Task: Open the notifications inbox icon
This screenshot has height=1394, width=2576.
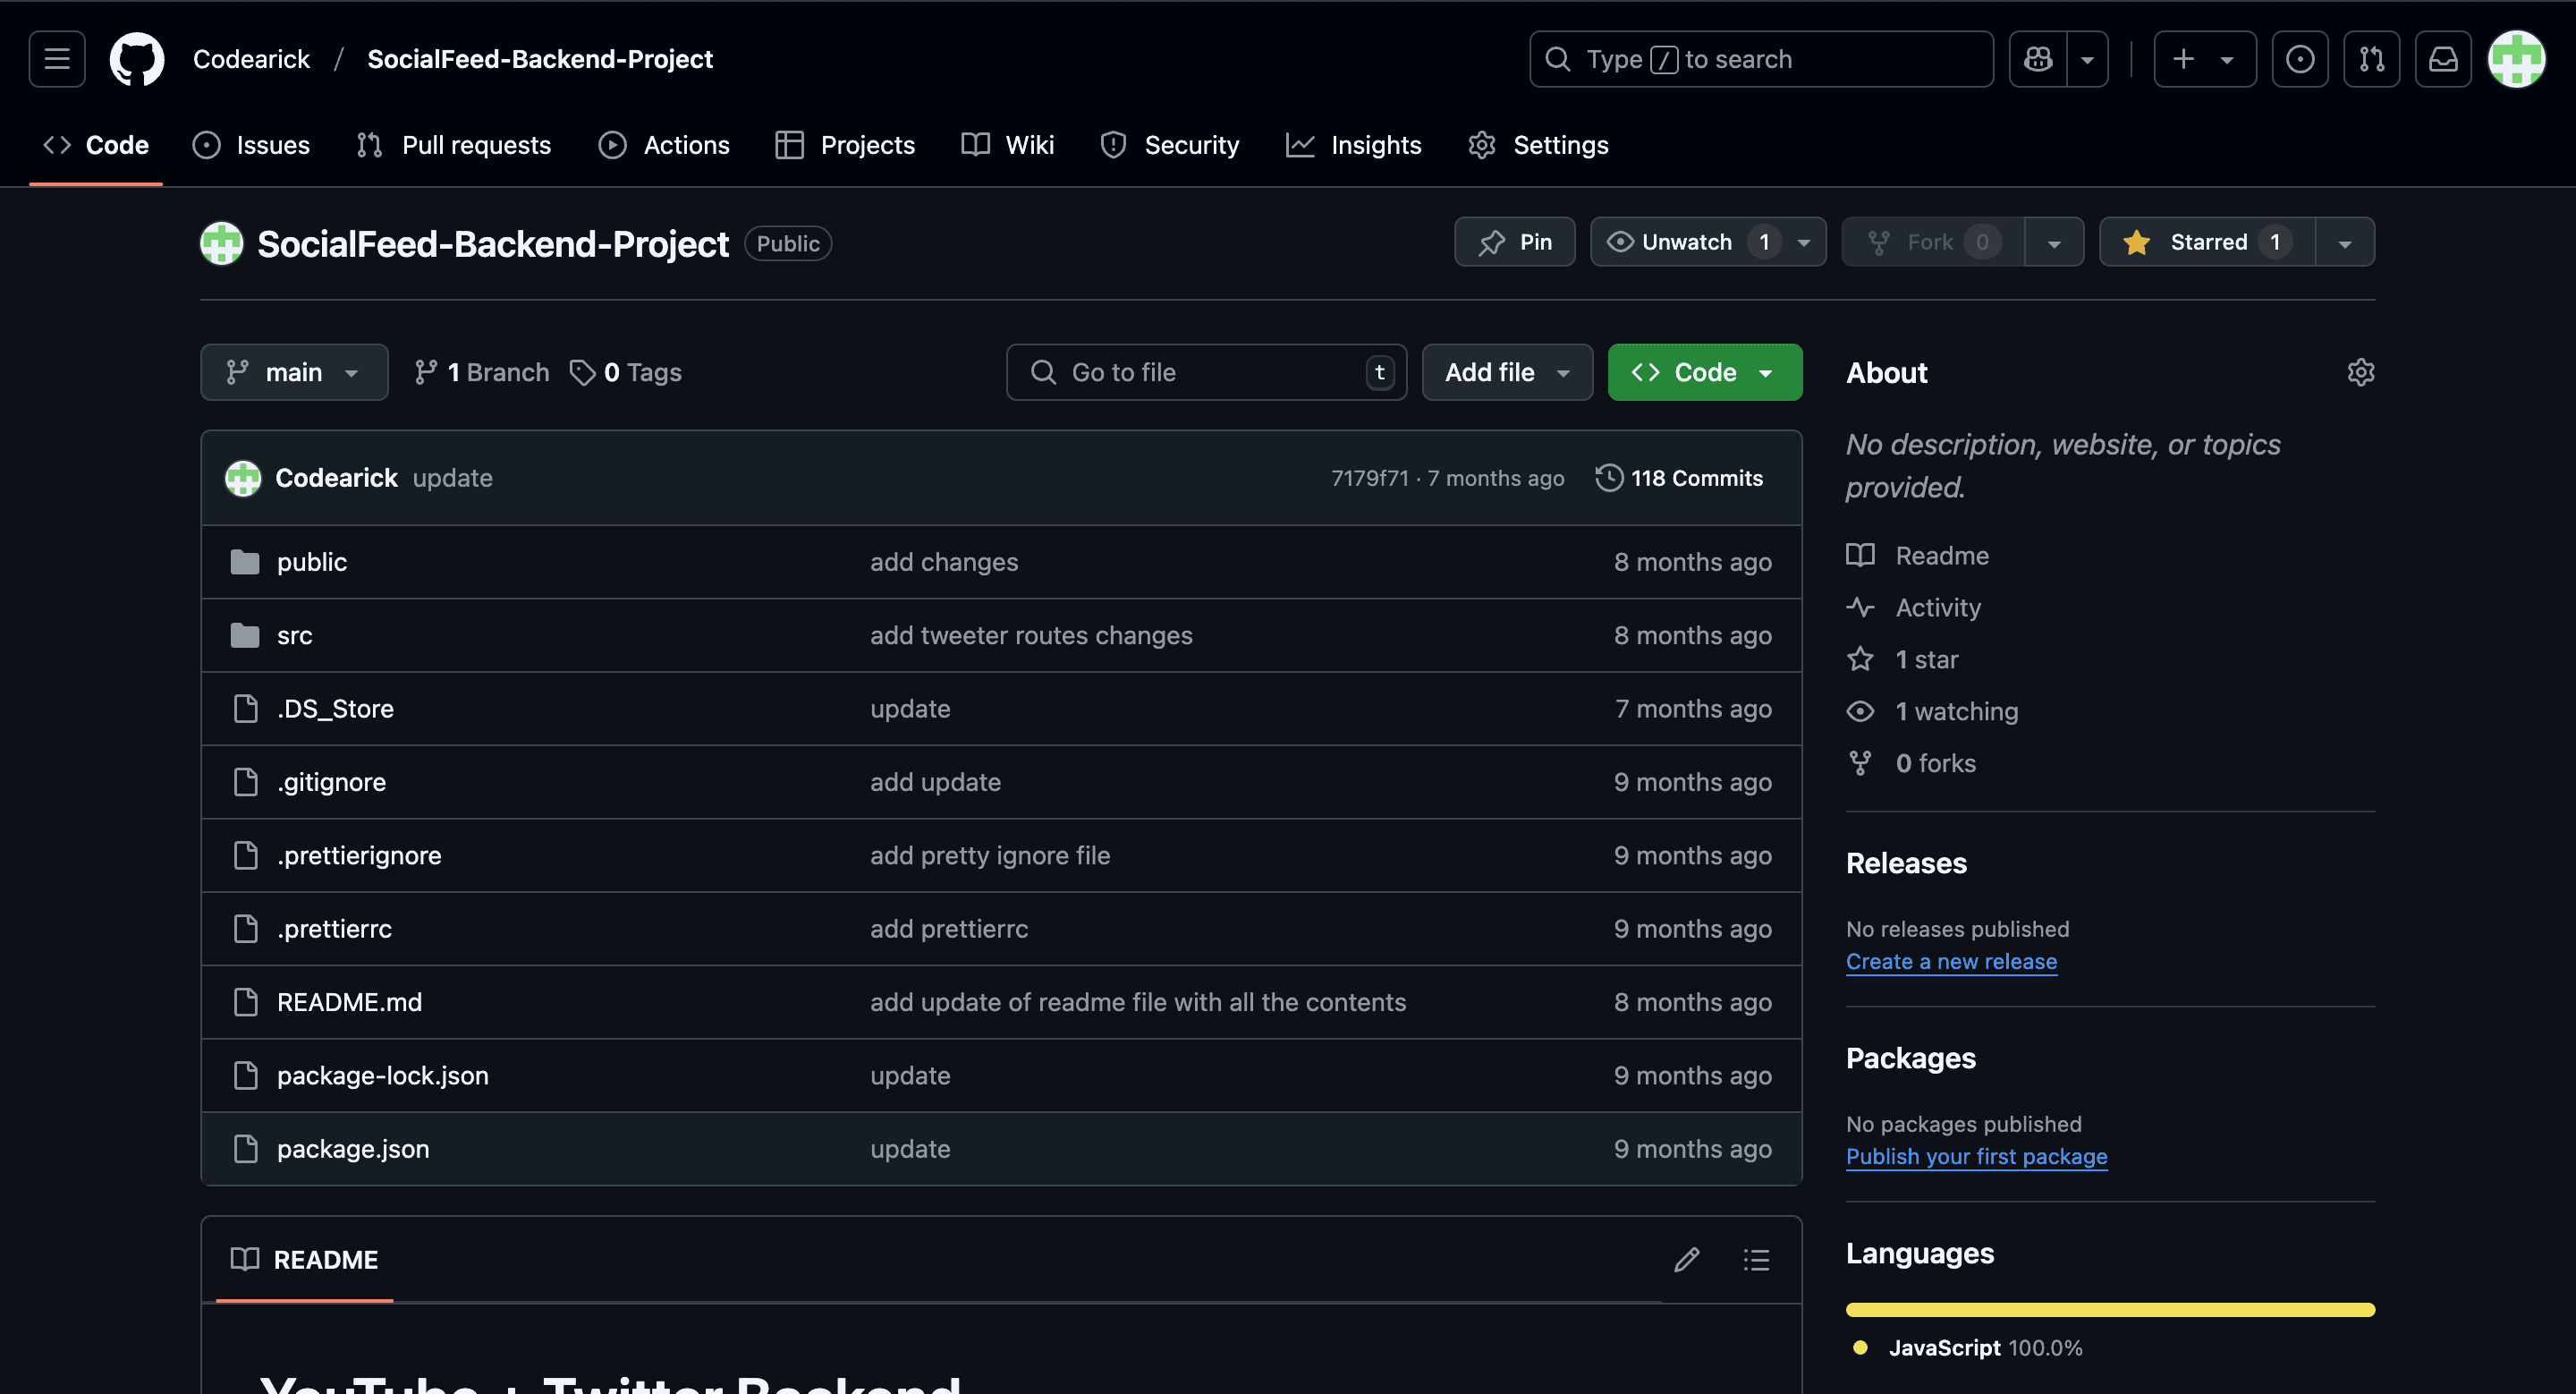Action: [x=2443, y=59]
